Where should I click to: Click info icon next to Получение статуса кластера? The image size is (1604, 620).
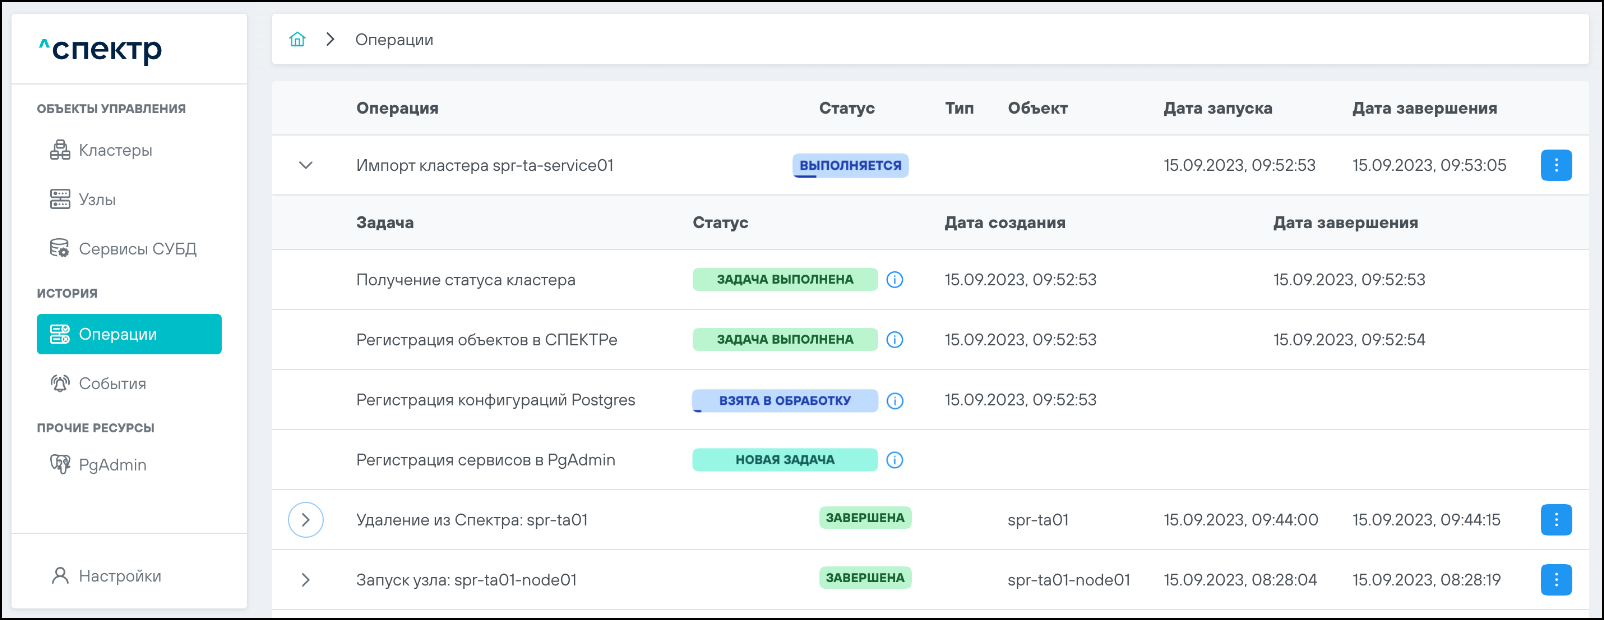coord(895,280)
